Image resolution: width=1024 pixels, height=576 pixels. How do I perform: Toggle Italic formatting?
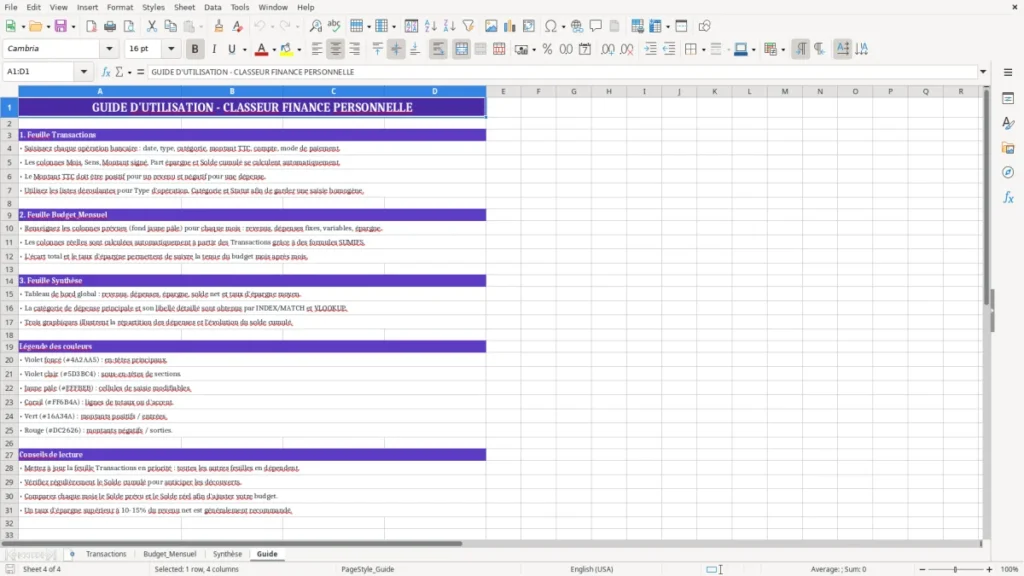214,49
